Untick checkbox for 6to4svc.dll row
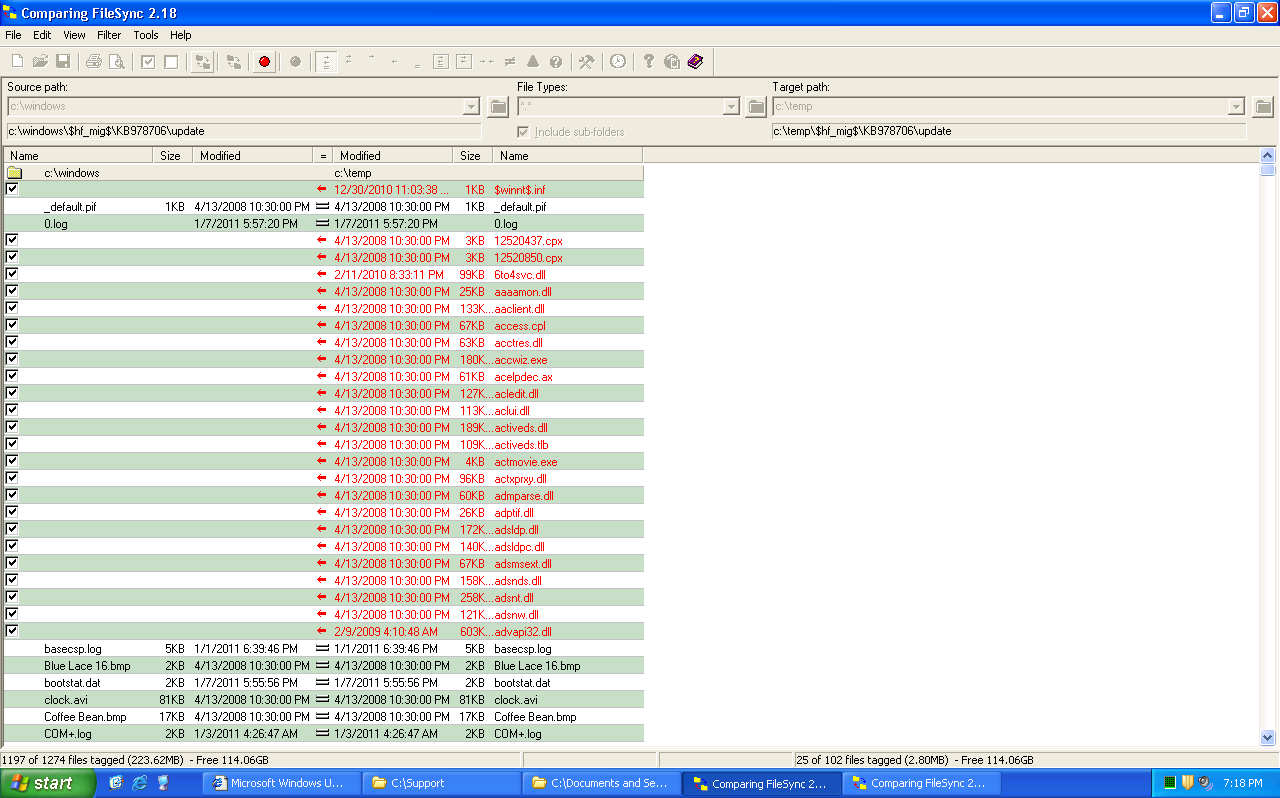The image size is (1280, 798). (x=12, y=274)
